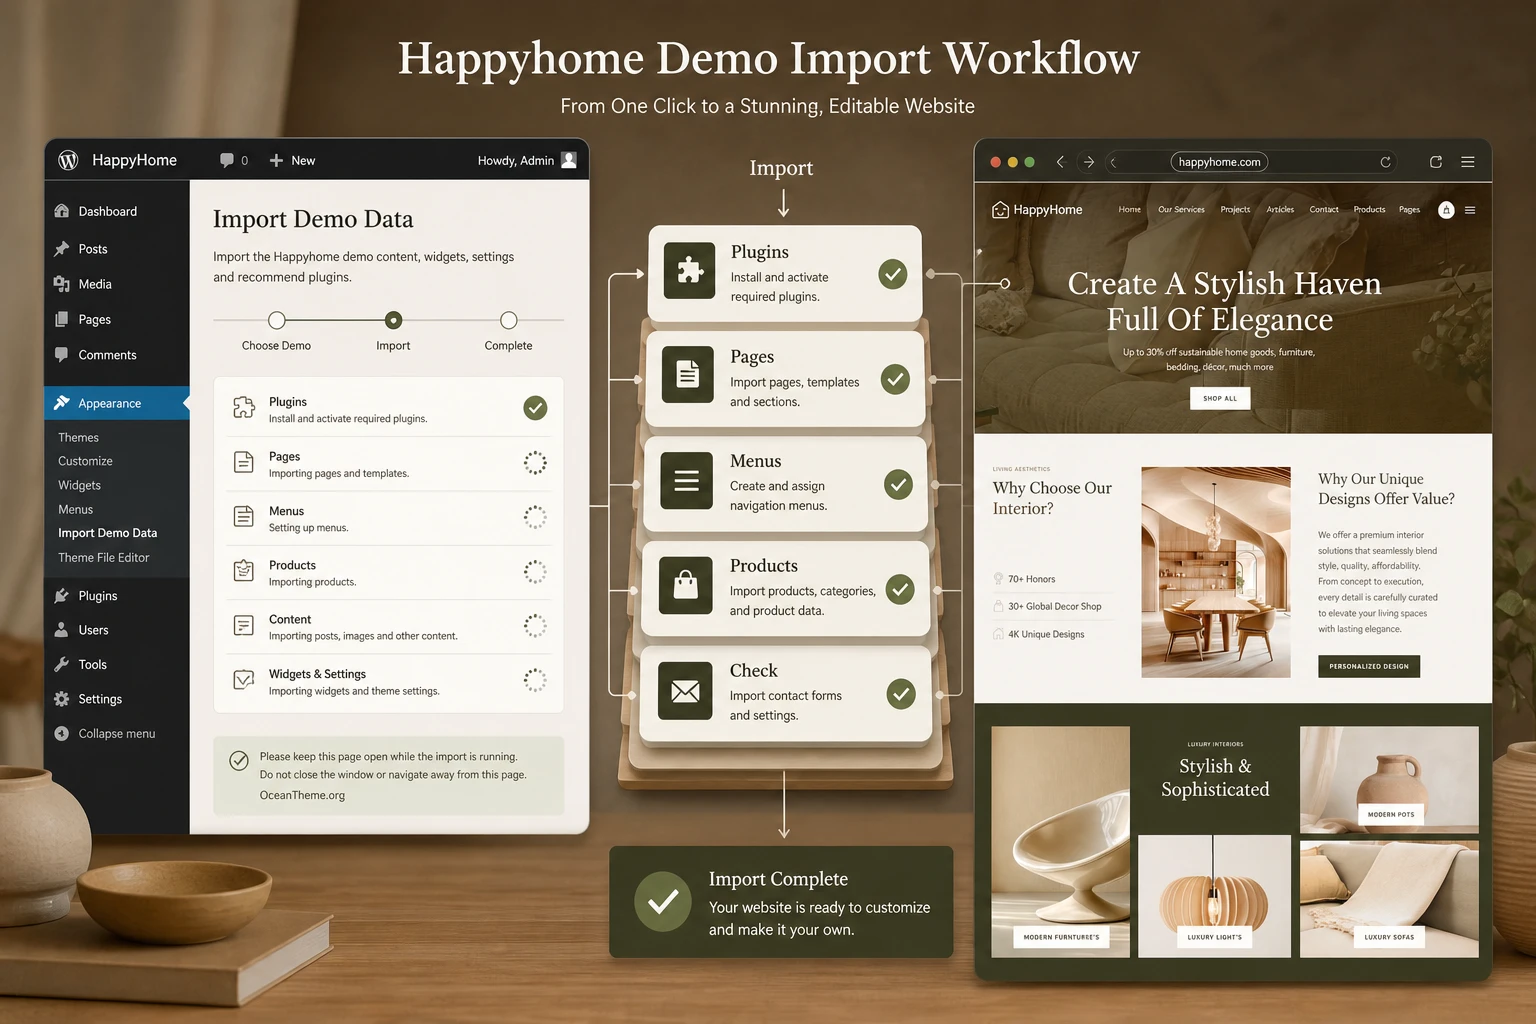Click the OceanTheme.org text in notice
The height and width of the screenshot is (1024, 1536).
[x=302, y=795]
